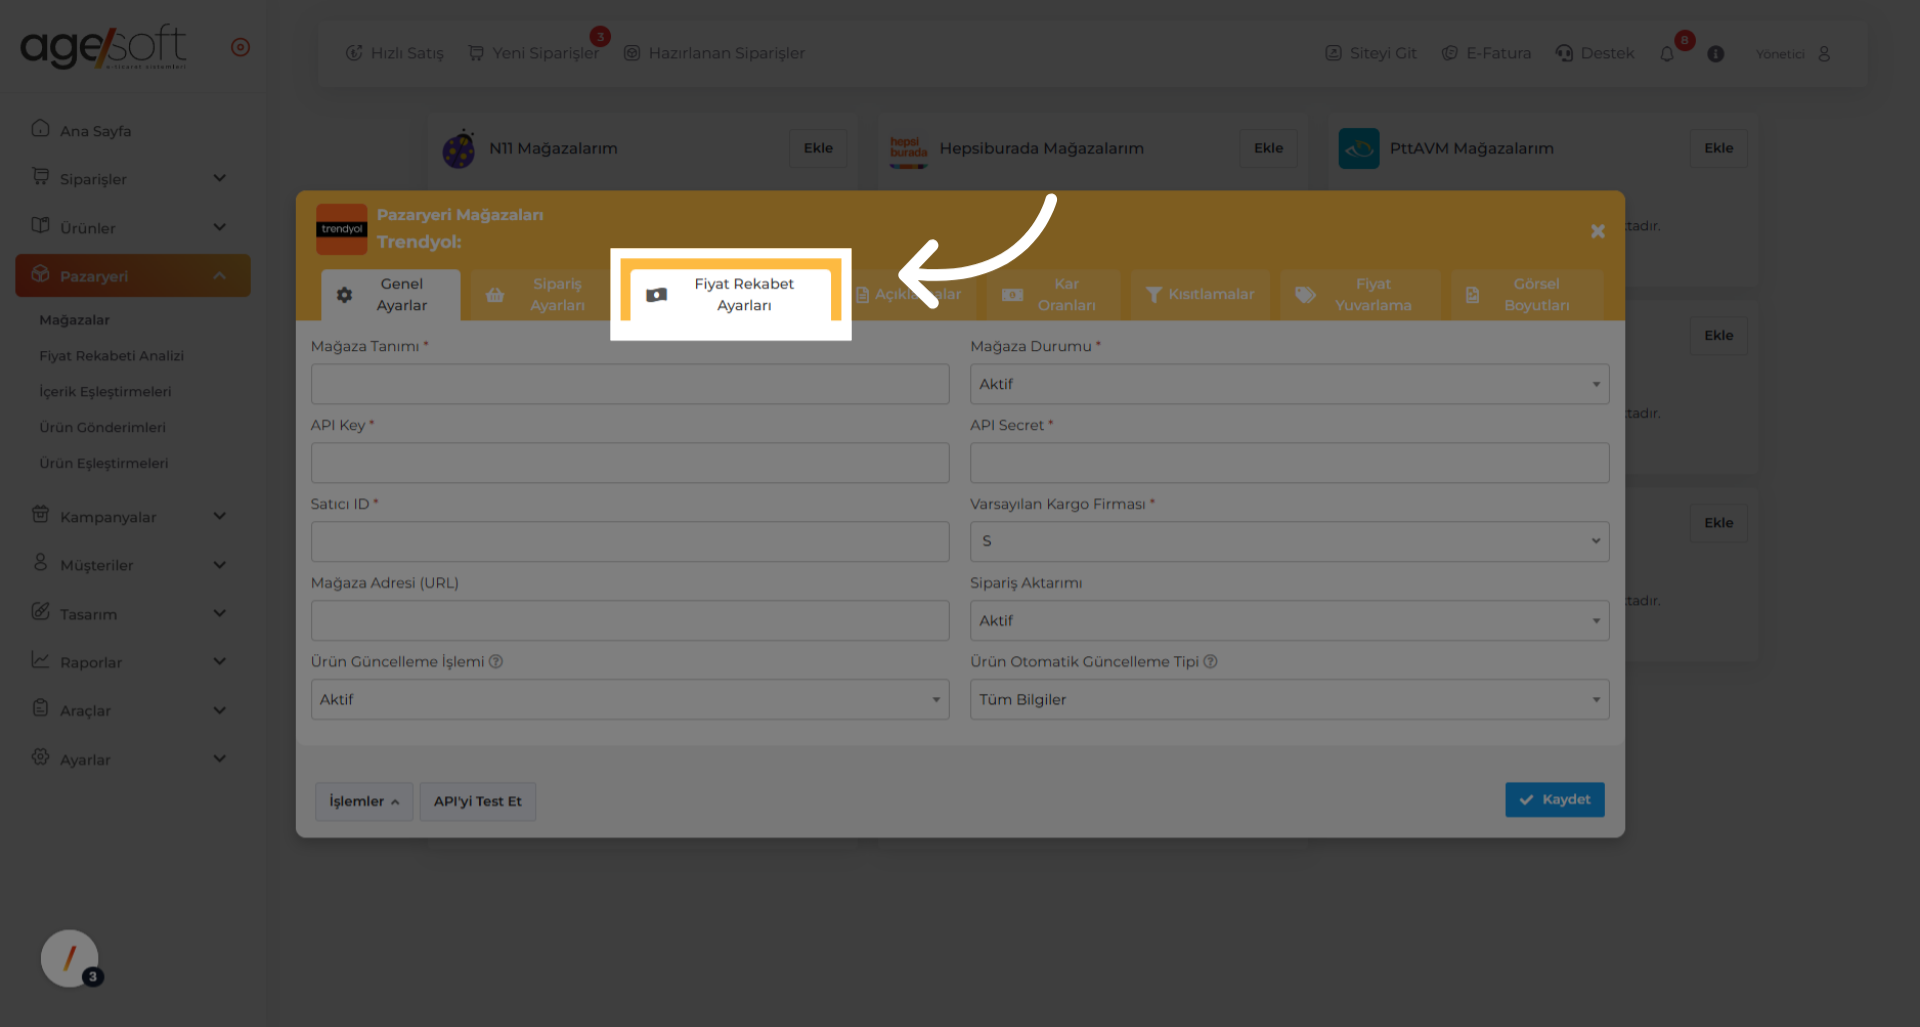This screenshot has height=1027, width=1920.
Task: Open the Mağazalar submenu item
Action: click(x=75, y=320)
